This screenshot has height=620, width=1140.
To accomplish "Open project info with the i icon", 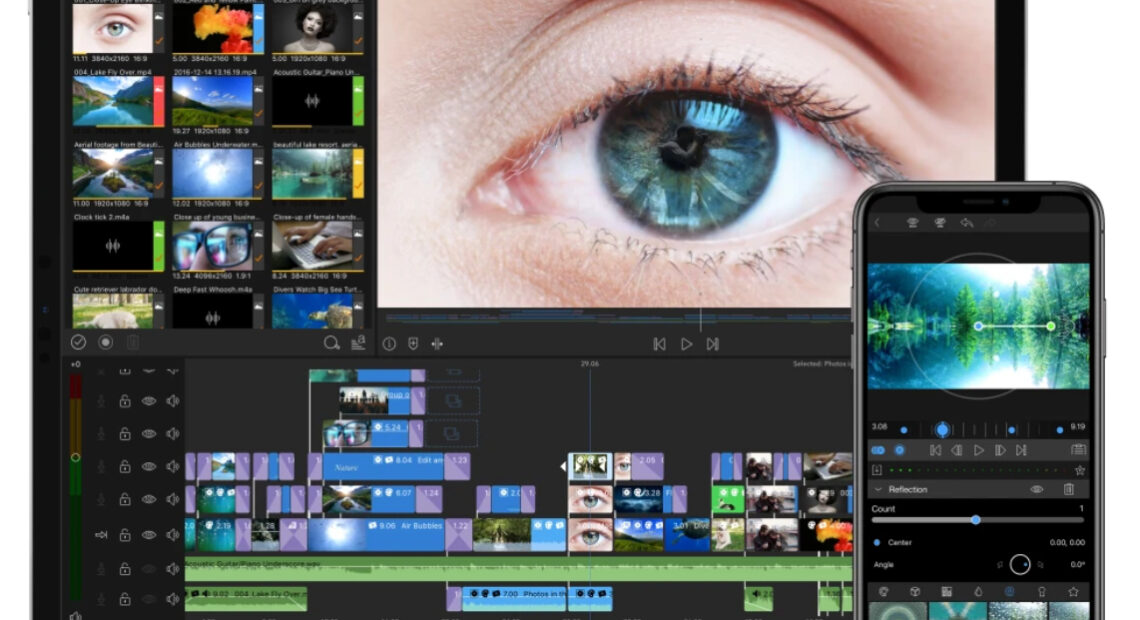I will (x=390, y=343).
